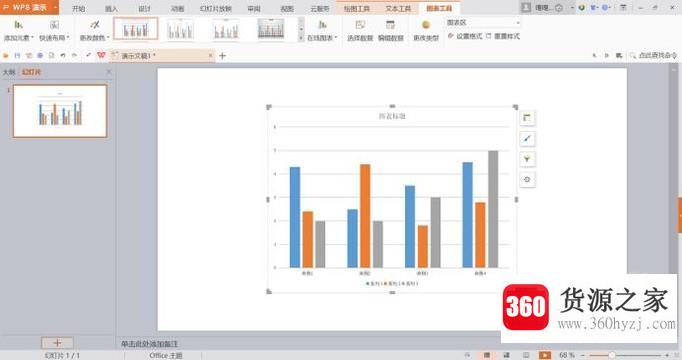Click the 重置样式 reset style button
Viewport: 682px width, 360px height.
tap(503, 36)
